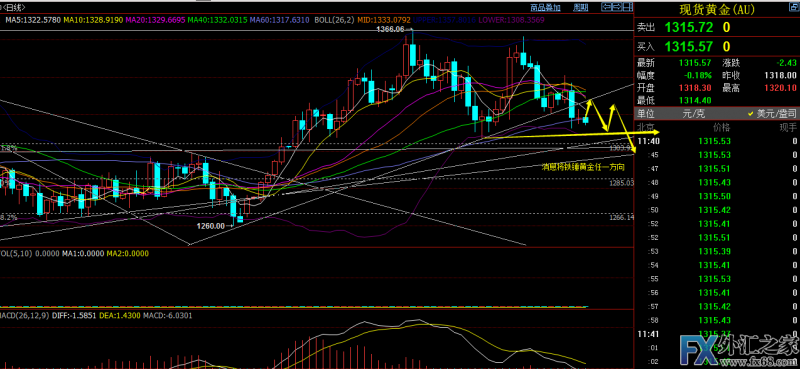This screenshot has height=369, width=800.
Task: Select the :48 tick price 1315.43
Action: point(714,182)
